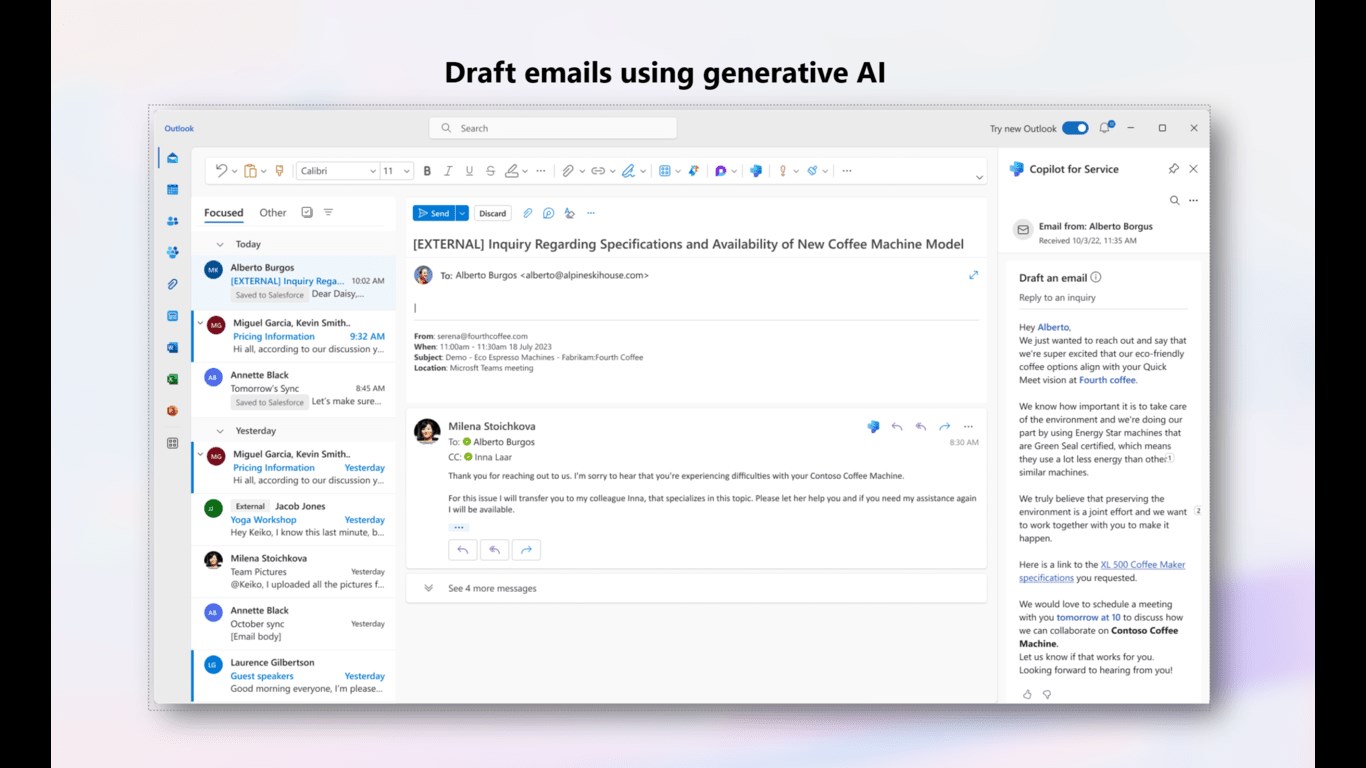This screenshot has height=768, width=1366.
Task: Open Jacob Jones Yoga Workshop email
Action: coord(293,520)
